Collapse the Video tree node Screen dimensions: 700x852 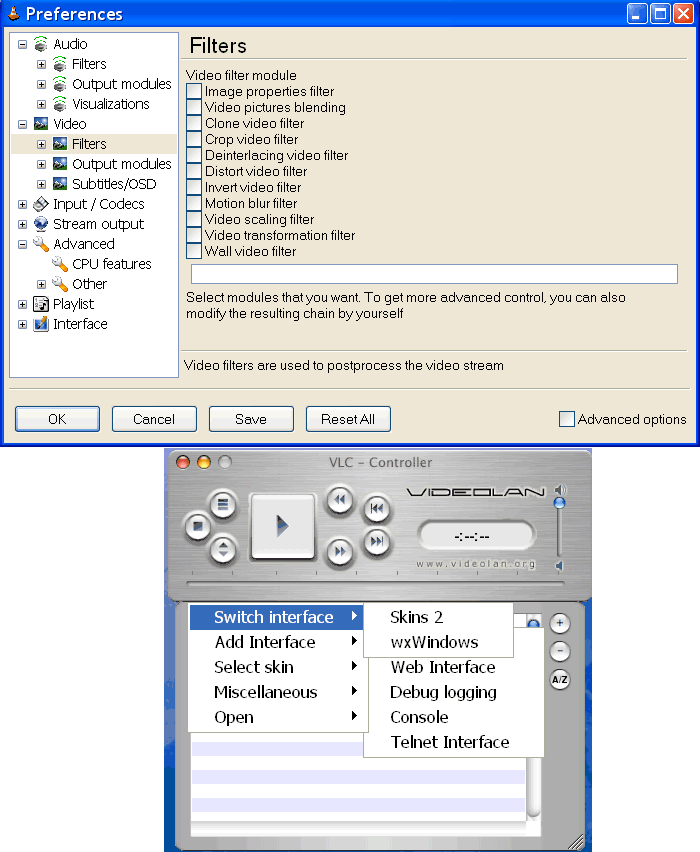(x=22, y=124)
